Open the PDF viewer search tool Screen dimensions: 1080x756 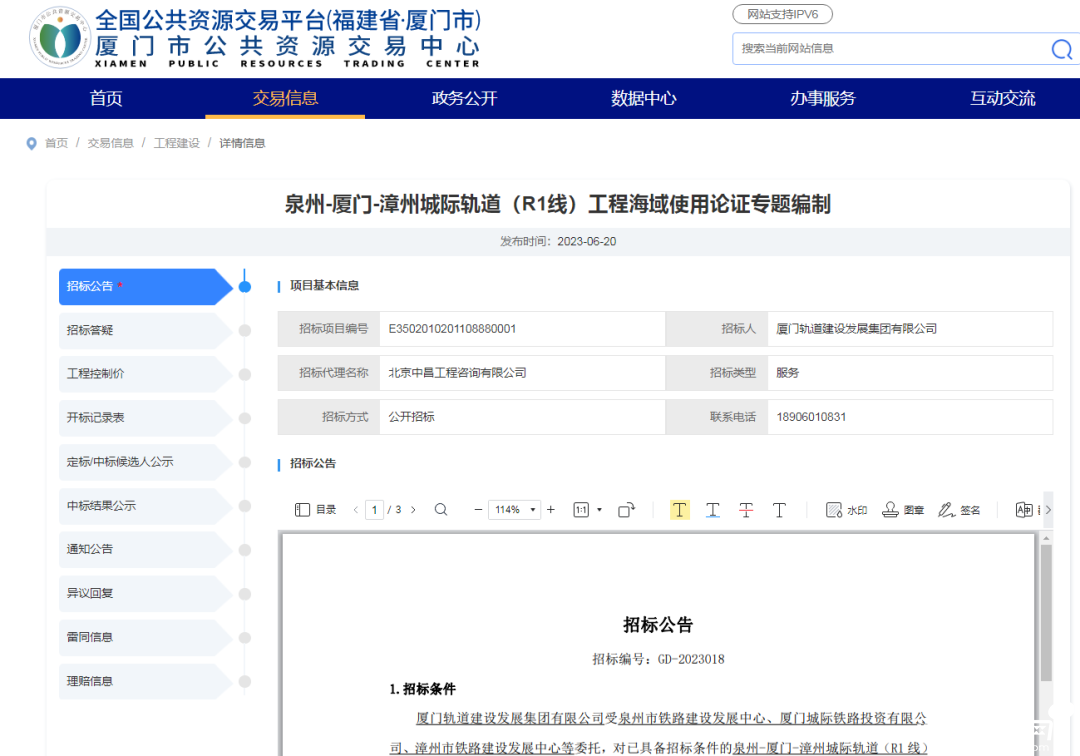[441, 510]
